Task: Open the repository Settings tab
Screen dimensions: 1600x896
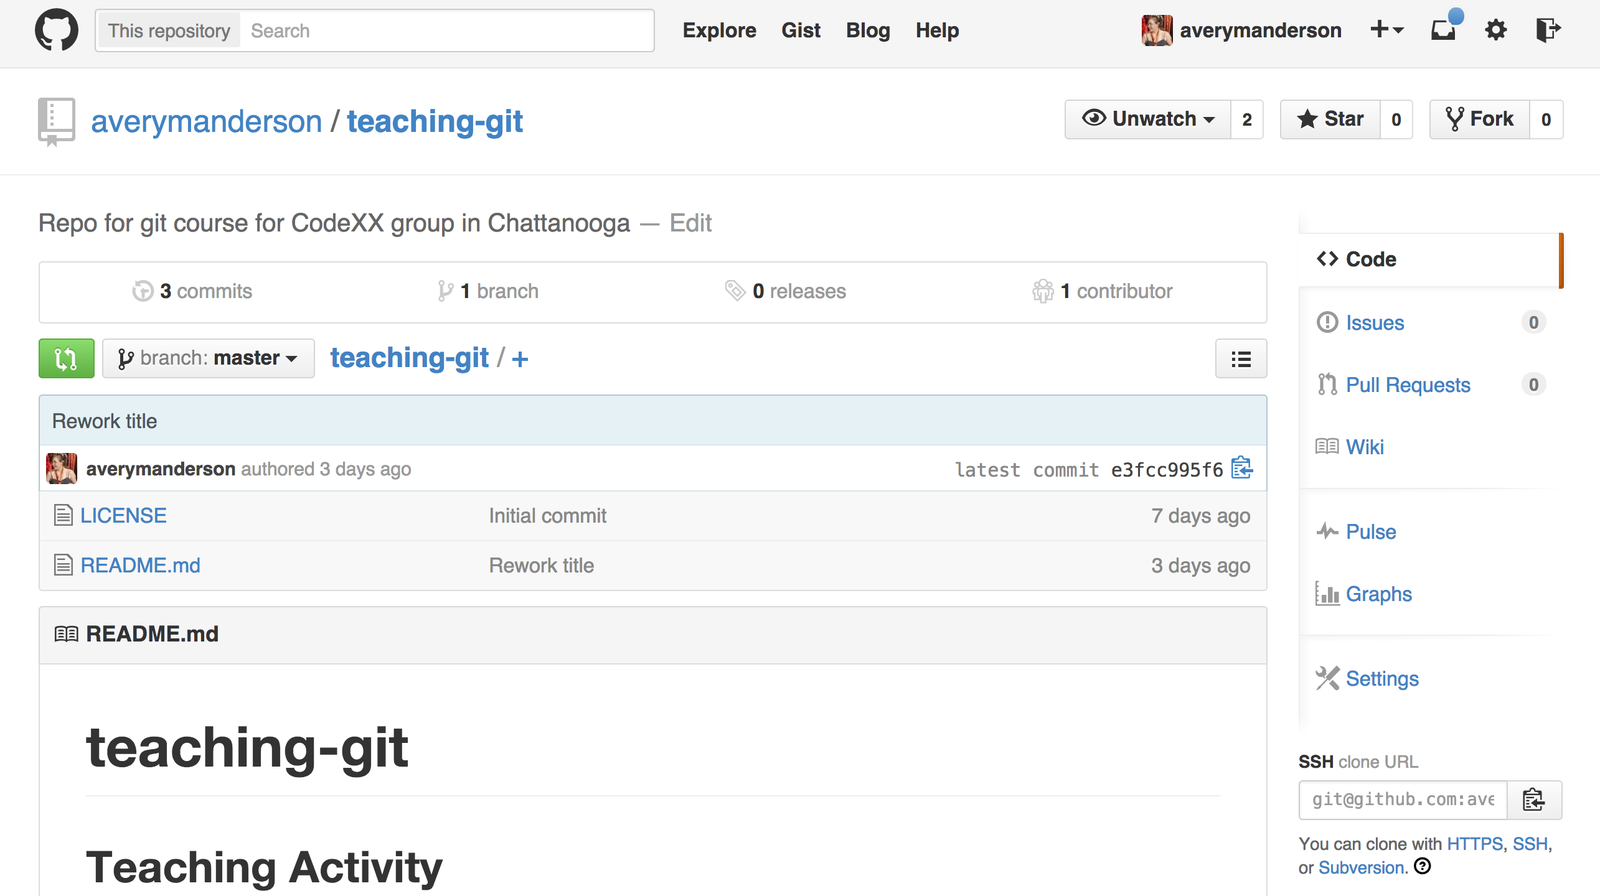Action: [x=1382, y=678]
